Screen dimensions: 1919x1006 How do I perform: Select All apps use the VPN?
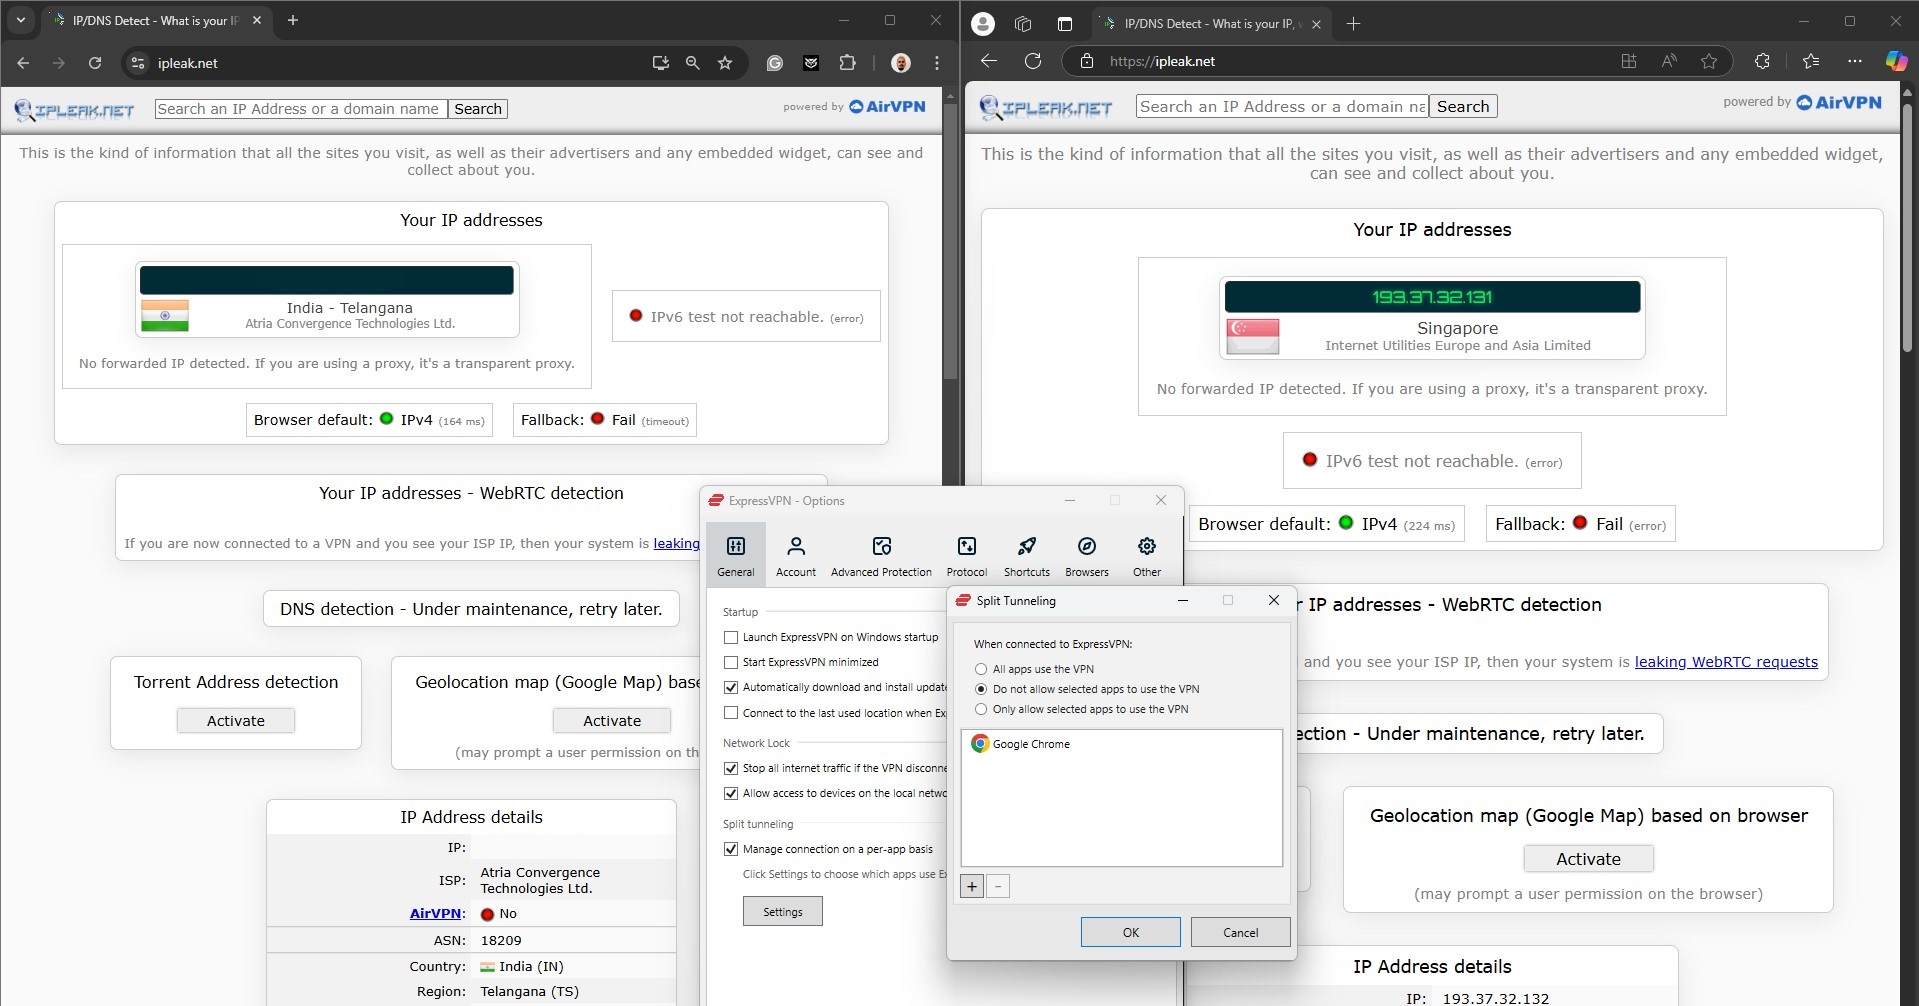tap(981, 669)
